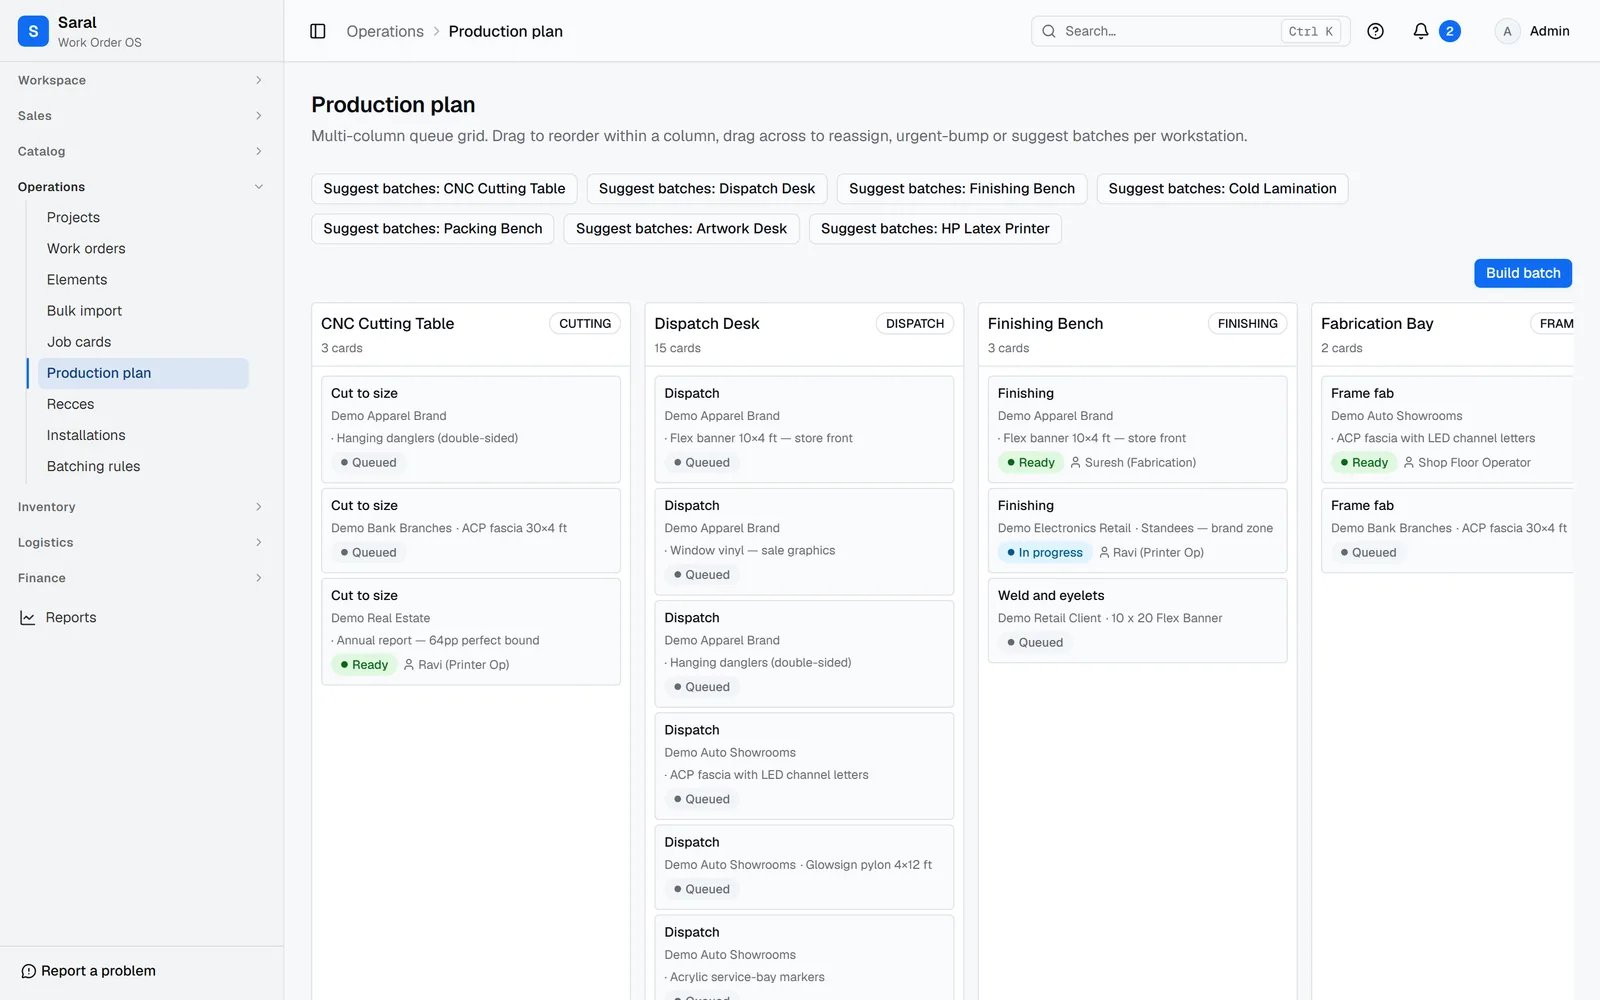Suggest batches for Packing Bench

click(432, 229)
